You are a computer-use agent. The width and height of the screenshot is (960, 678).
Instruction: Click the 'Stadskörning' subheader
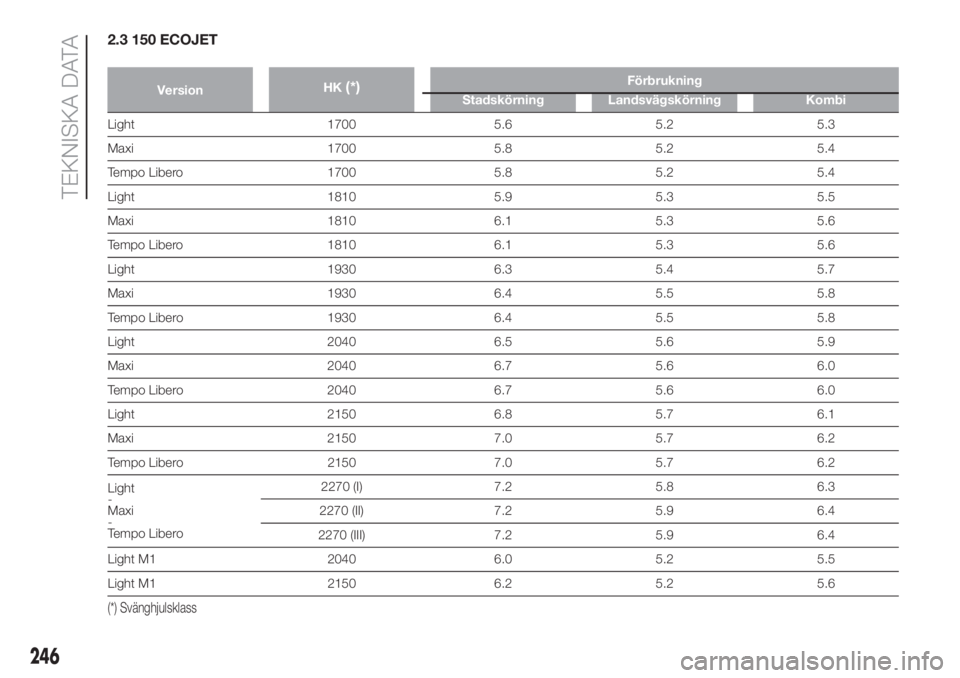coord(503,100)
